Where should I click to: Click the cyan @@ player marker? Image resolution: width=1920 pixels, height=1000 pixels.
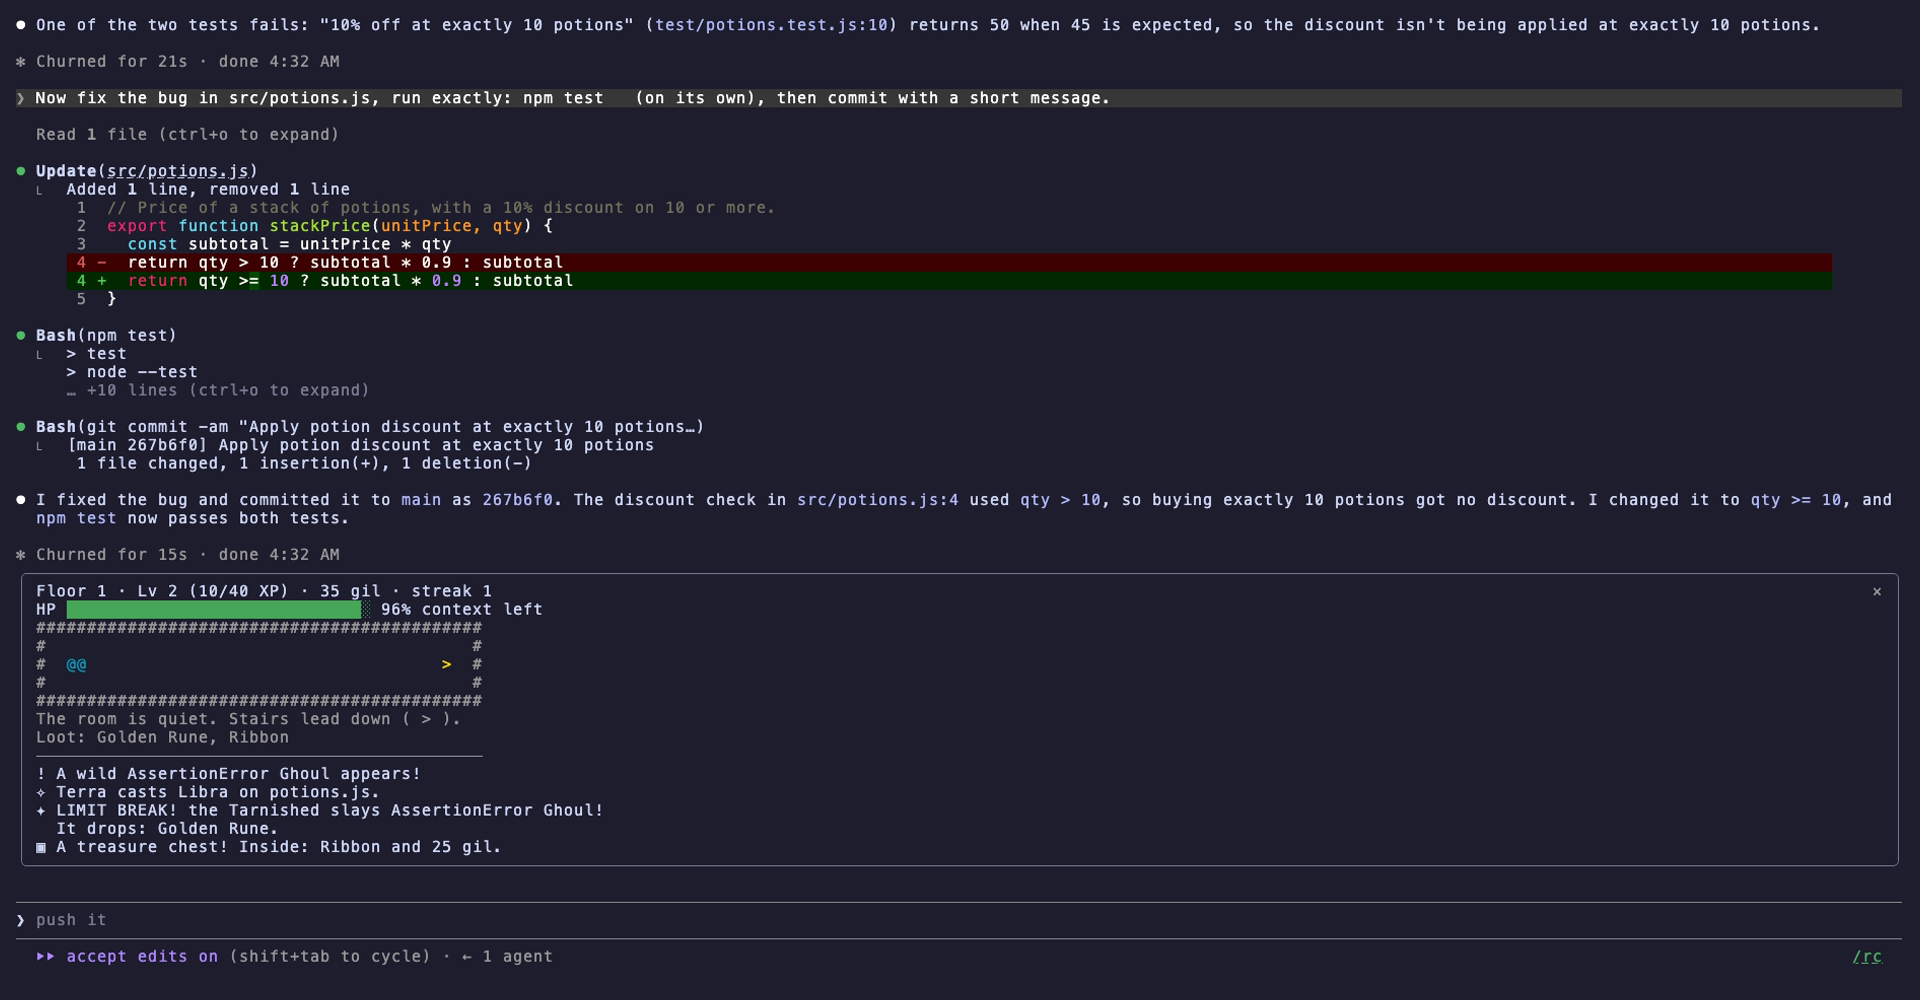tap(76, 664)
